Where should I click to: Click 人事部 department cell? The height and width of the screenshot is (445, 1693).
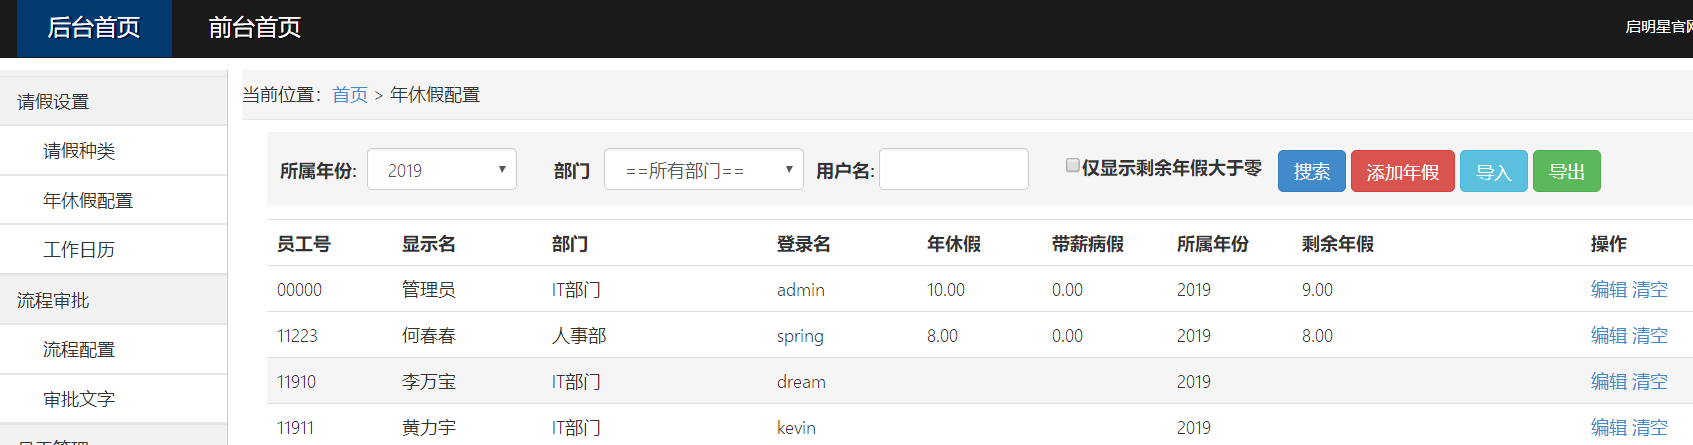[579, 336]
